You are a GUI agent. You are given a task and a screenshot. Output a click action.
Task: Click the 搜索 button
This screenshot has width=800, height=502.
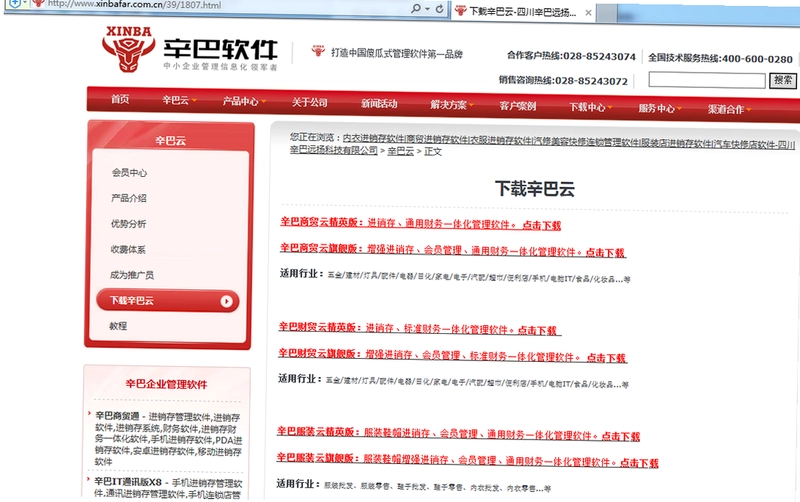pyautogui.click(x=783, y=80)
